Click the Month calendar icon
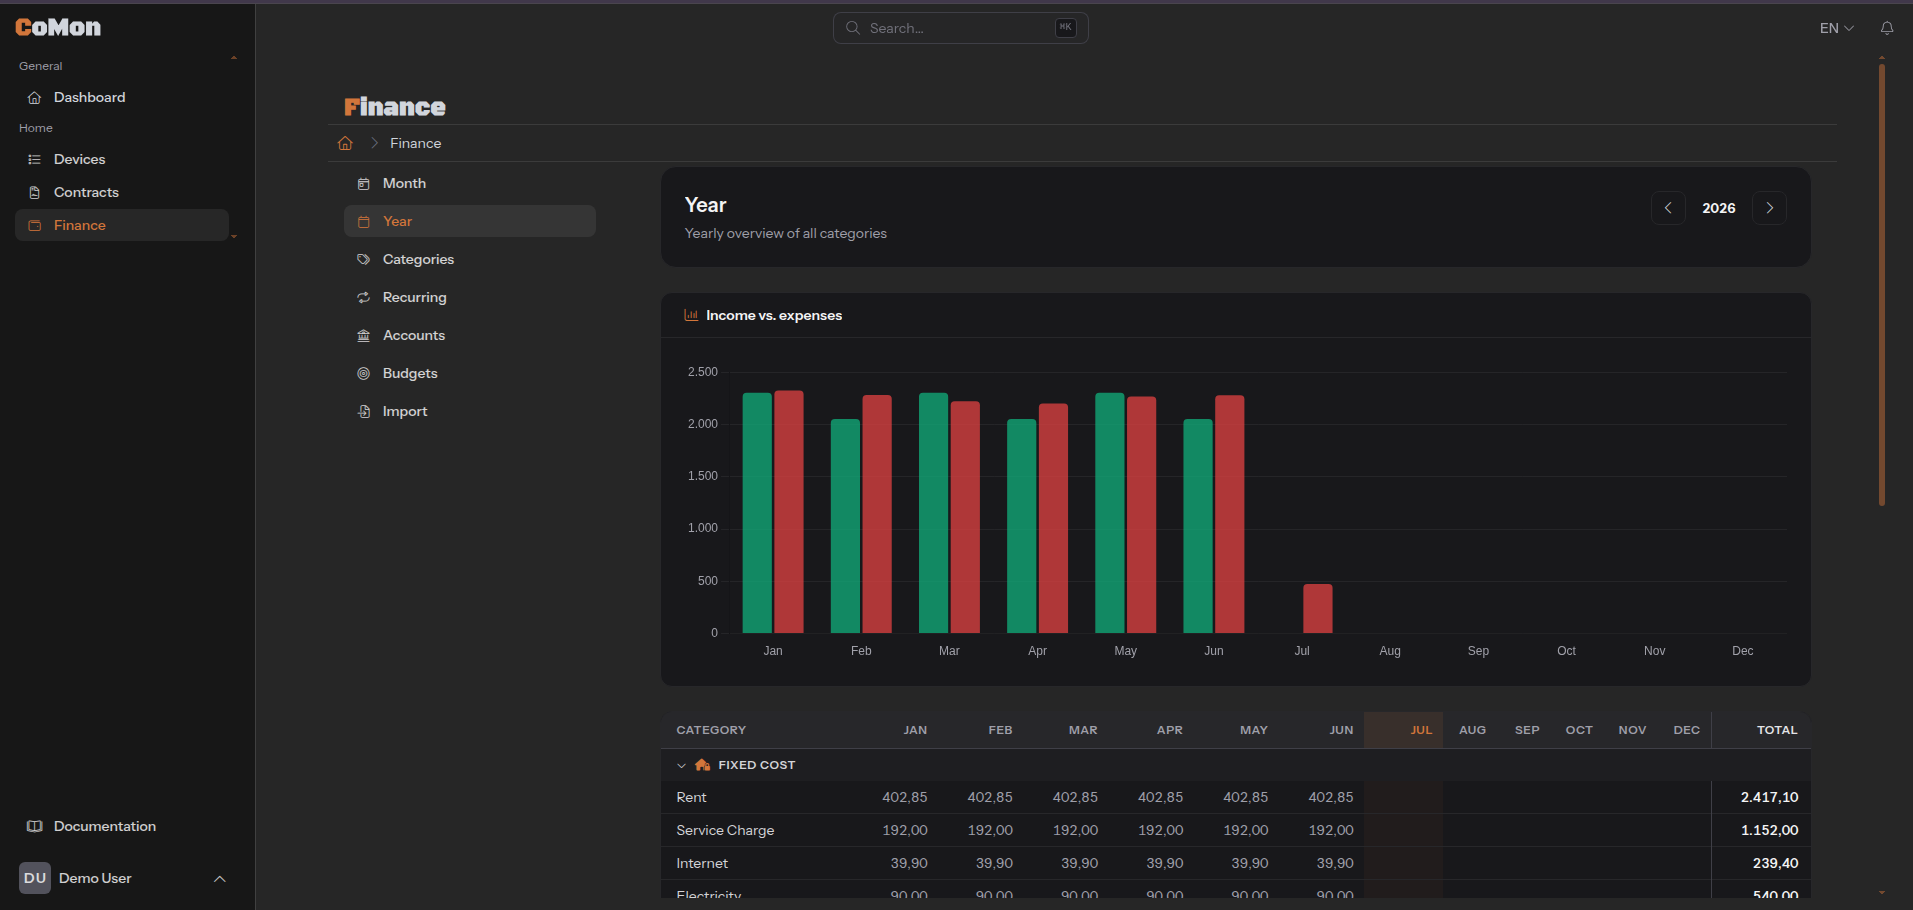 (x=364, y=184)
